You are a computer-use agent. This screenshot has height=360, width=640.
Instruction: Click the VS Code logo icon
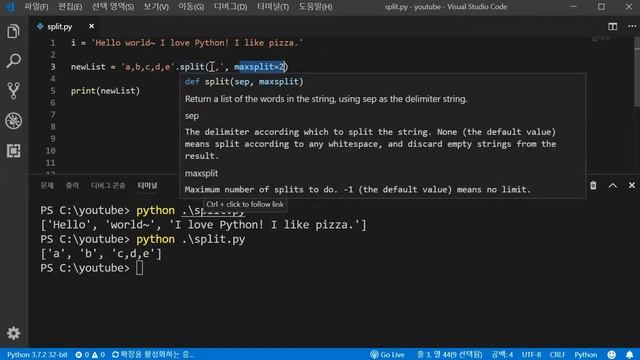pyautogui.click(x=10, y=7)
